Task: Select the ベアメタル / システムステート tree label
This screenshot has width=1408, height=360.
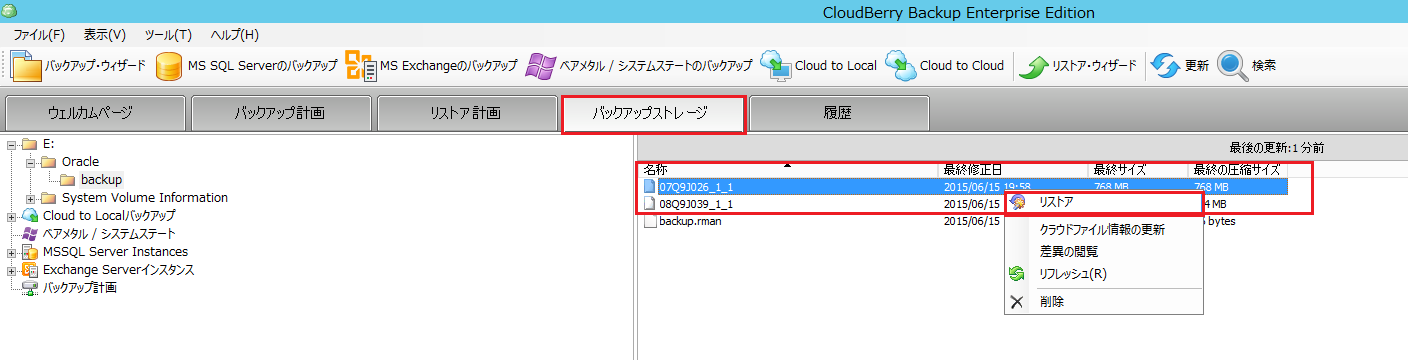Action: [108, 234]
